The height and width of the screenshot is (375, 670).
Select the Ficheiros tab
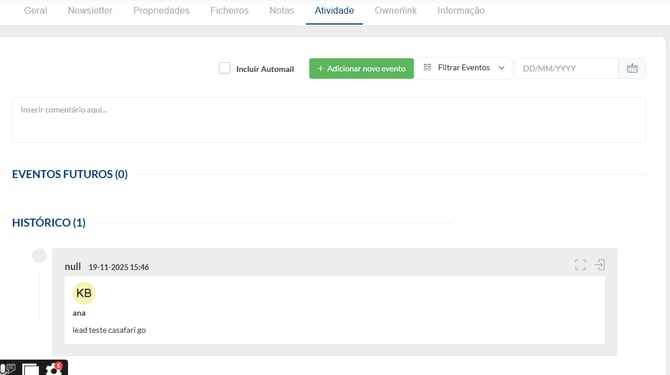229,11
